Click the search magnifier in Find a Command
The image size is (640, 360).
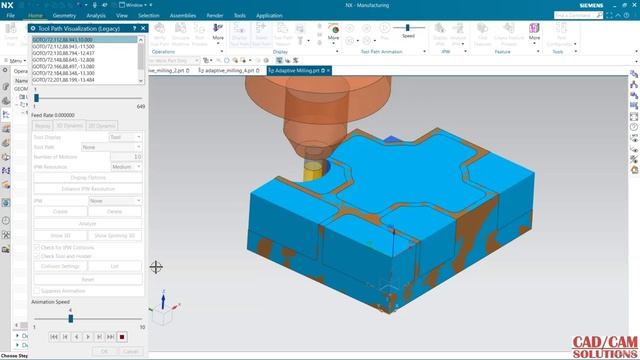(599, 15)
